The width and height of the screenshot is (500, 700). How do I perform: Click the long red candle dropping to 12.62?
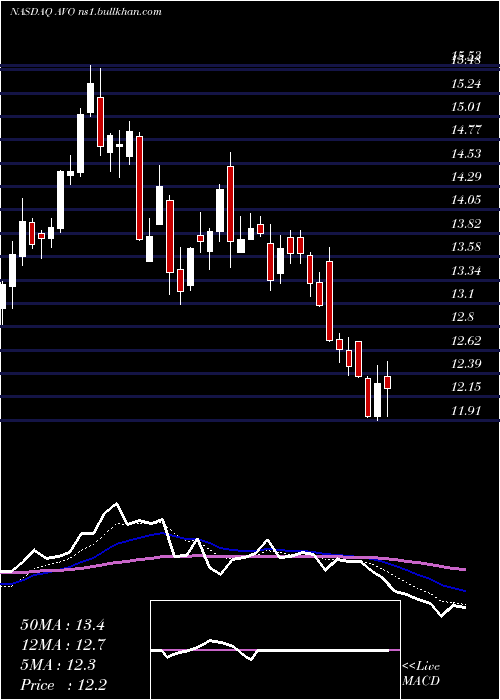point(329,301)
